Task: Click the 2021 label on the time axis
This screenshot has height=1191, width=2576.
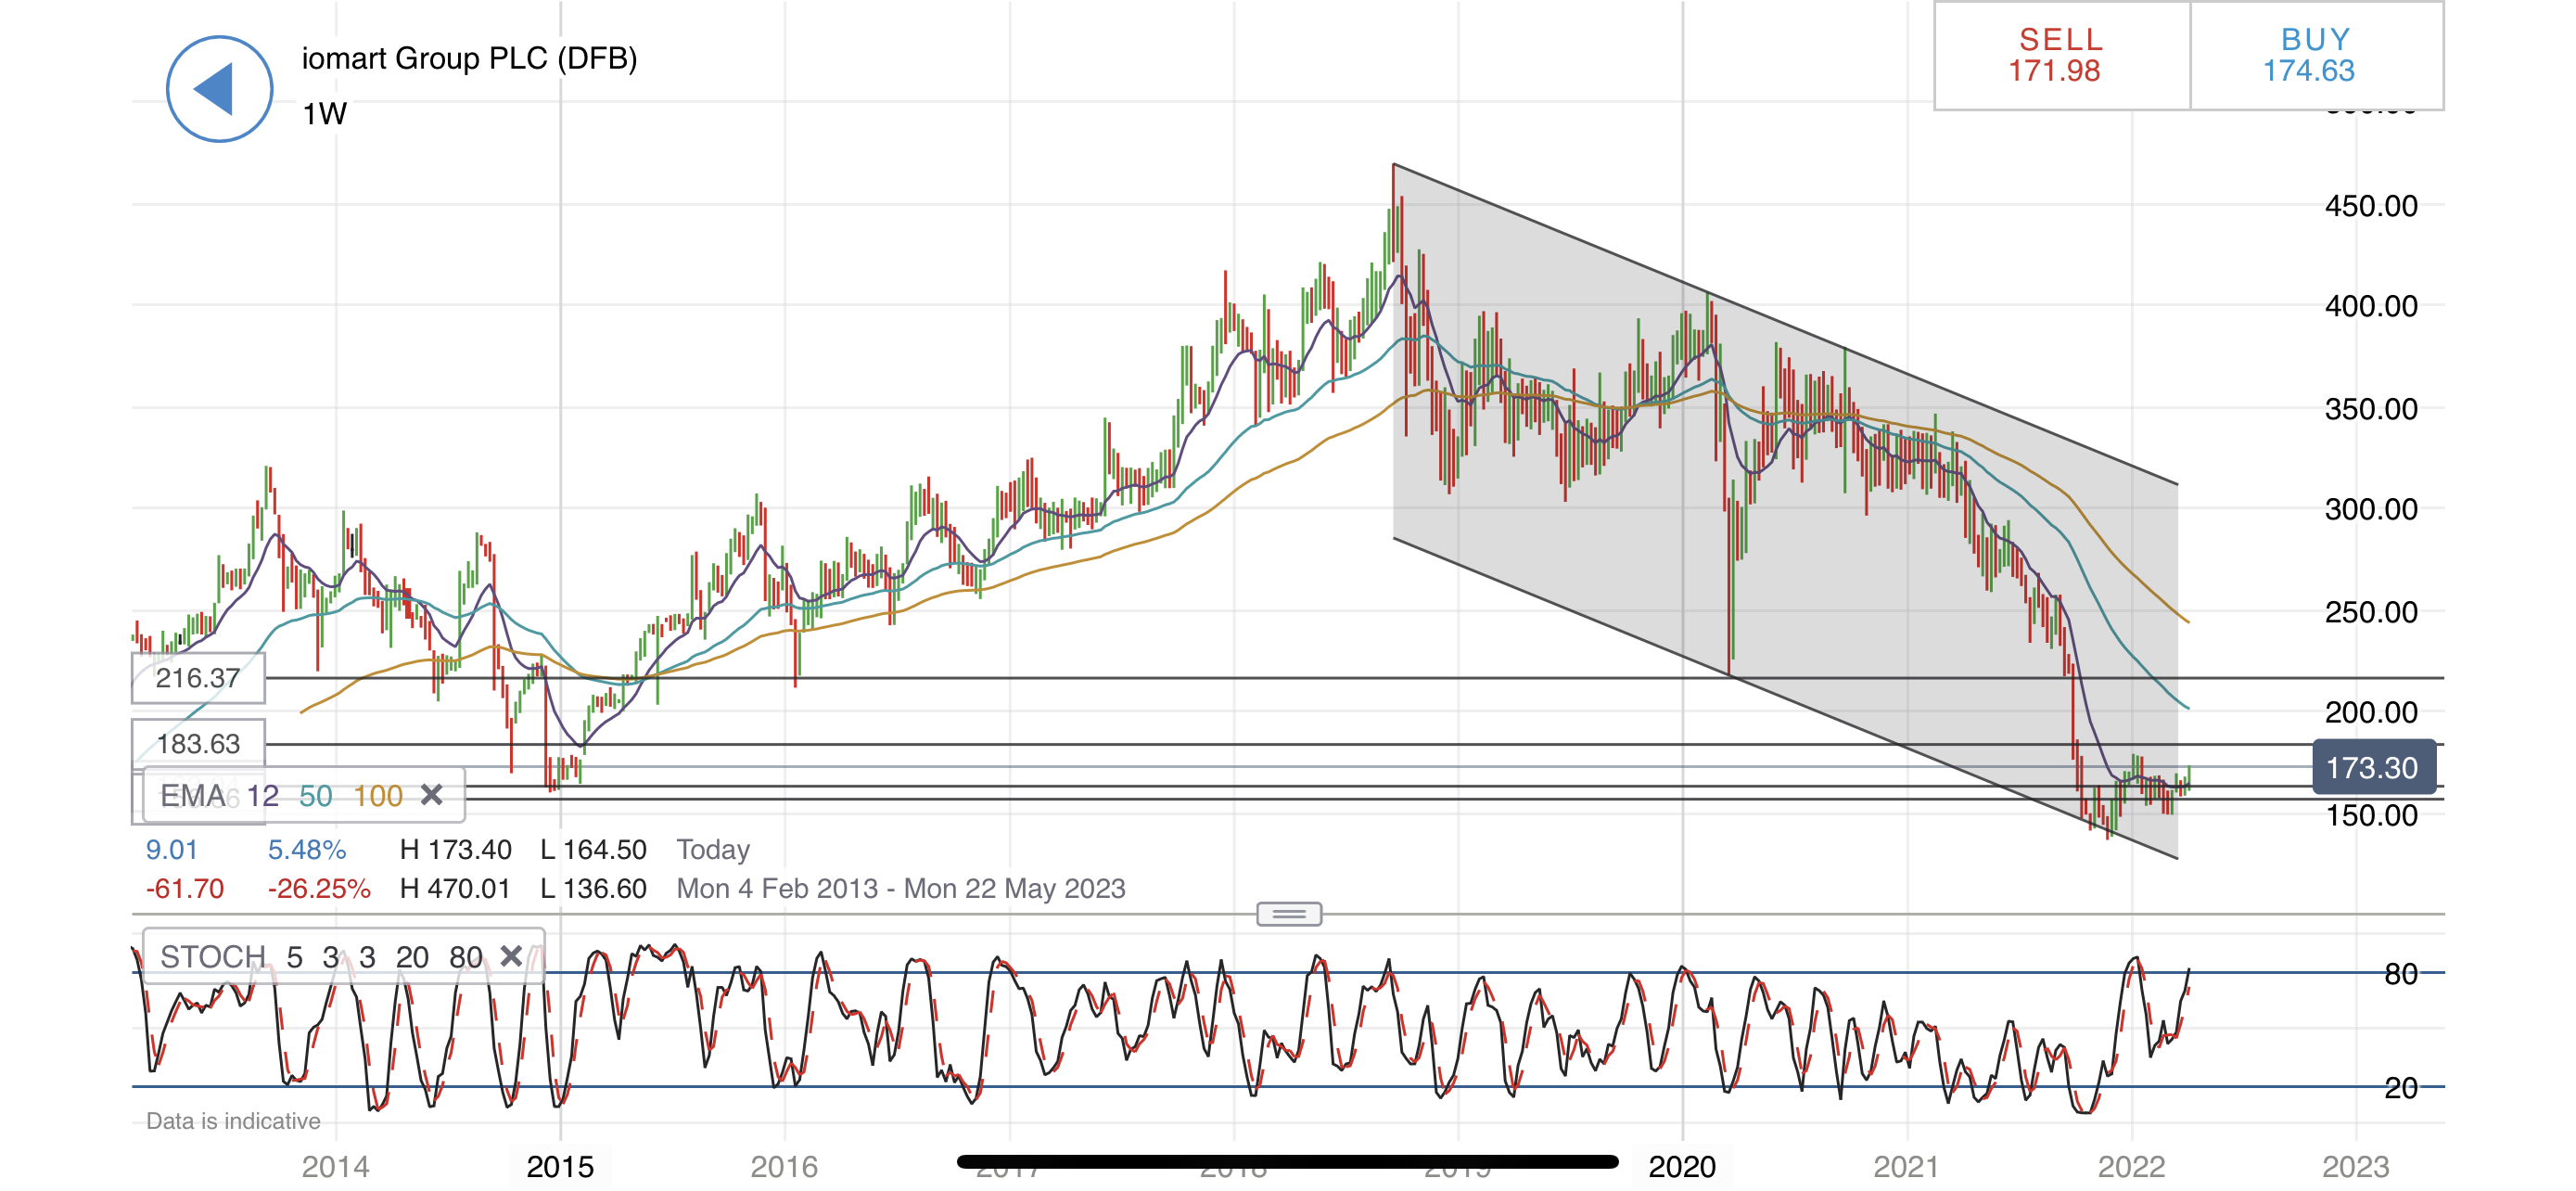Action: click(x=1906, y=1166)
